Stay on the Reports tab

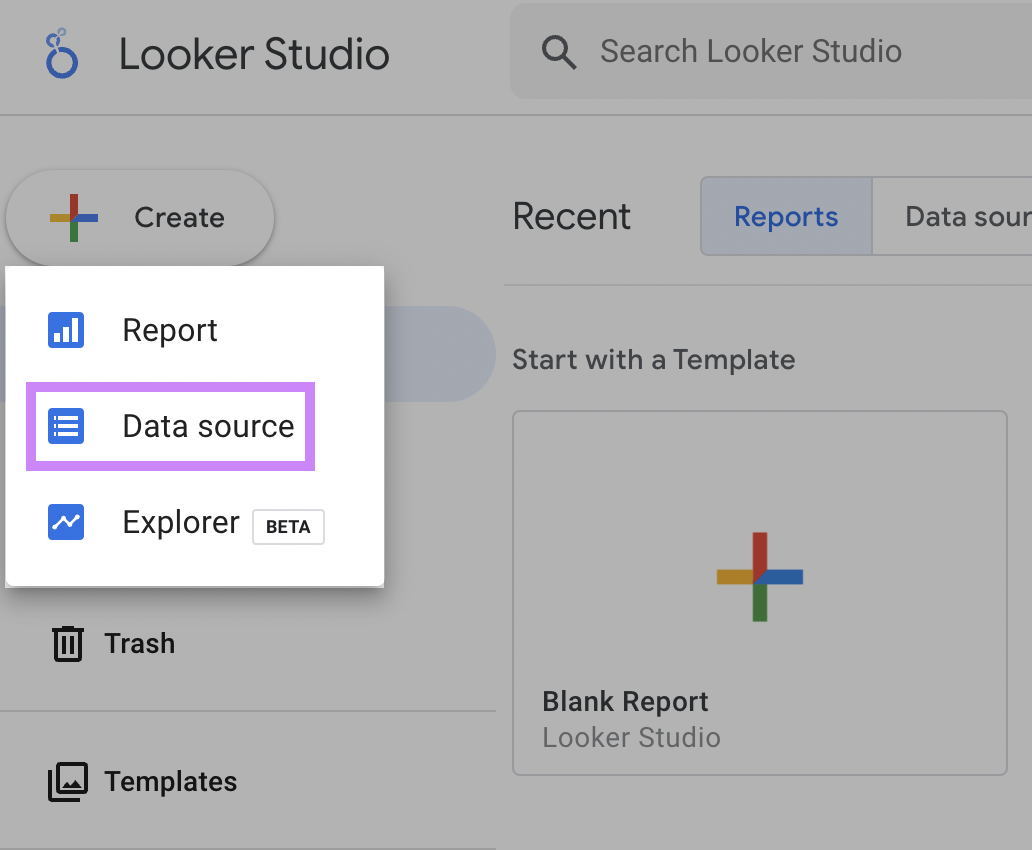pyautogui.click(x=786, y=216)
